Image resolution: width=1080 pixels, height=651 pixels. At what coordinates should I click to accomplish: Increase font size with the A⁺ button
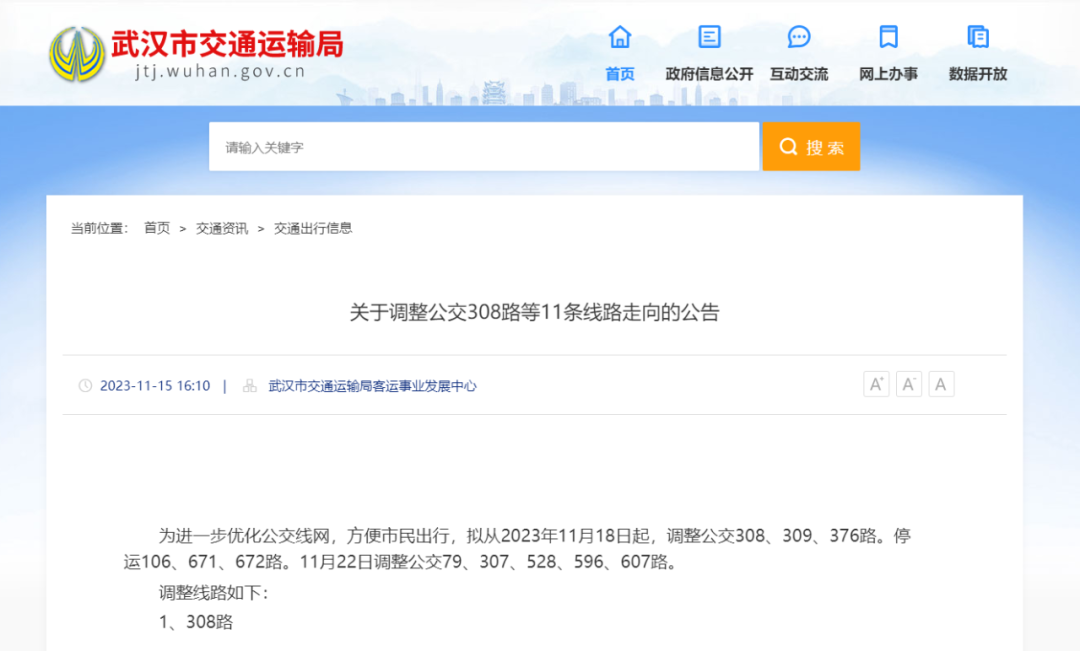tap(876, 383)
